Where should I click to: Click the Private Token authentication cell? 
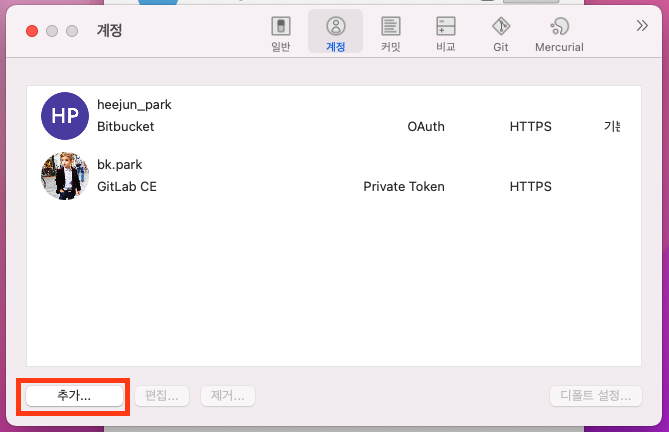coord(404,186)
